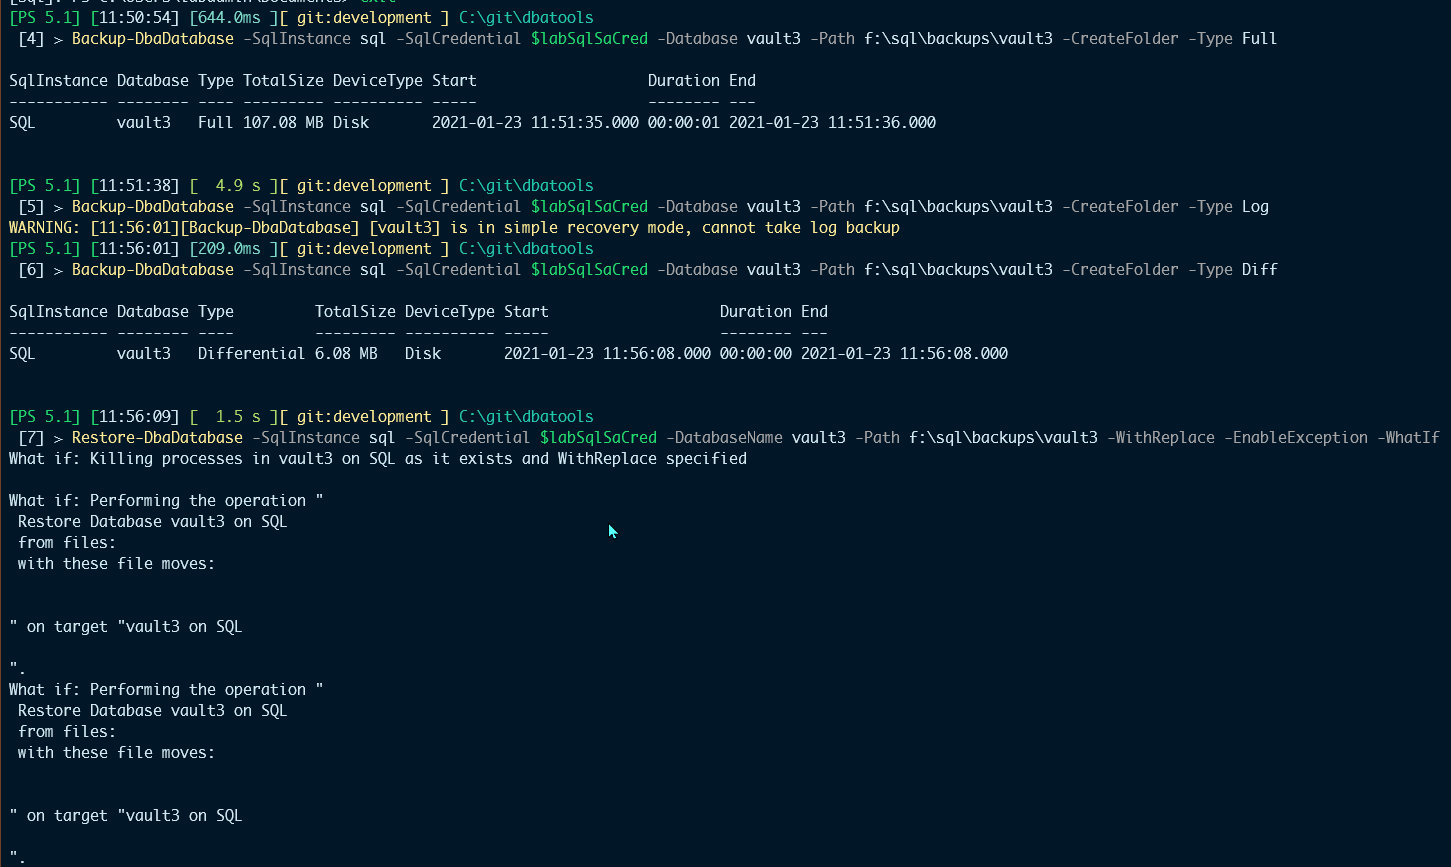Image resolution: width=1451 pixels, height=867 pixels.
Task: Select the -Type Log argument
Action: (1229, 206)
